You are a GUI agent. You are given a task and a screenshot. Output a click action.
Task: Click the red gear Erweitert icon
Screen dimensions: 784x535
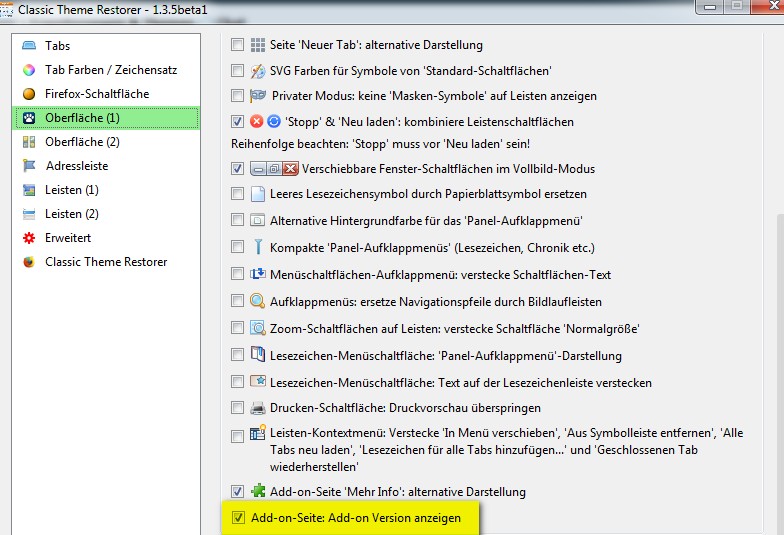[29, 238]
